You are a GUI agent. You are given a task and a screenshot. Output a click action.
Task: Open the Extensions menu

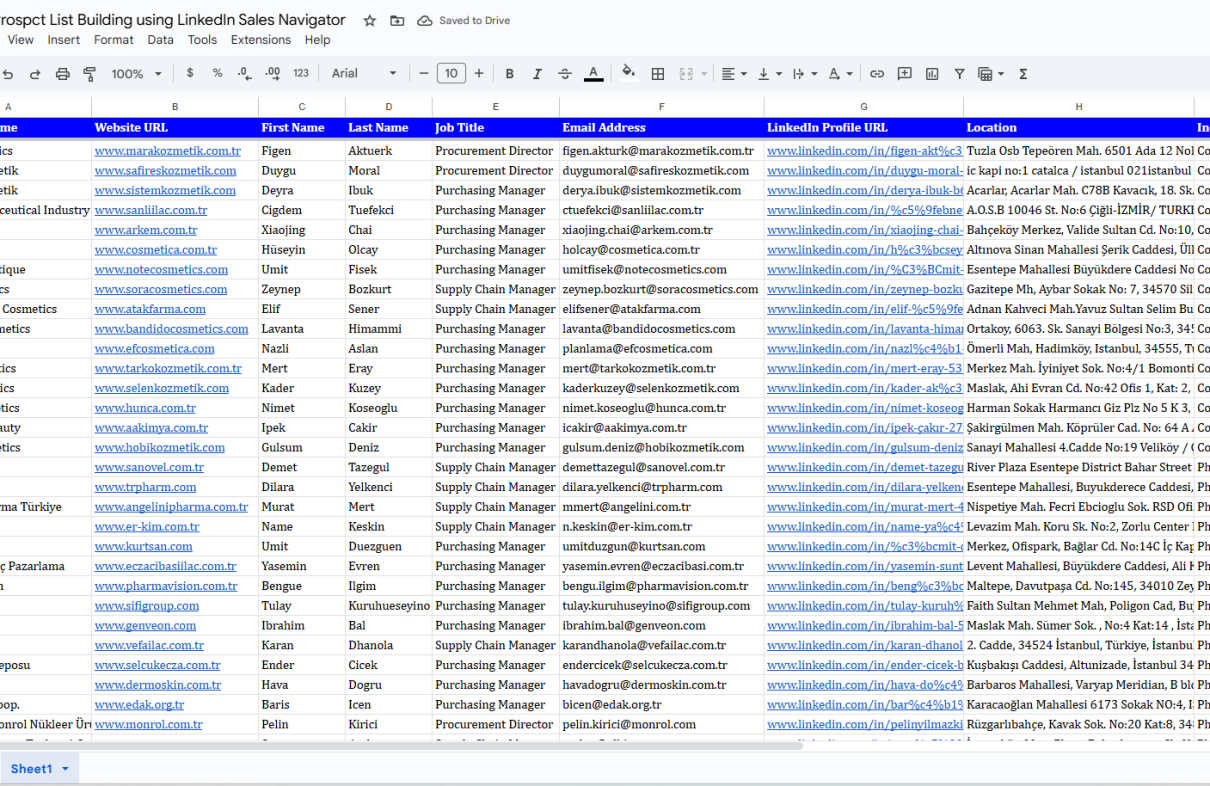(261, 40)
